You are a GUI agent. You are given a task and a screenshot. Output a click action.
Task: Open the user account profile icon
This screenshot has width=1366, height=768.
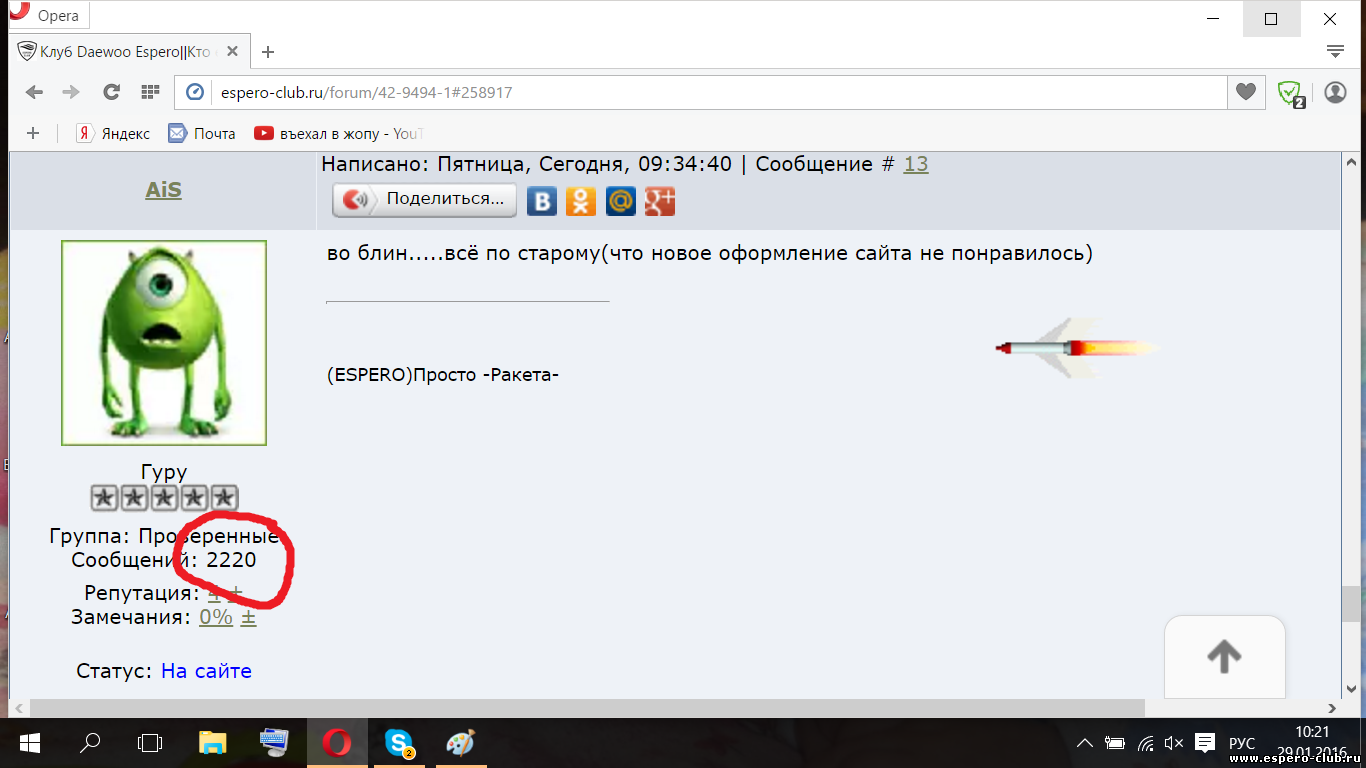[1335, 92]
